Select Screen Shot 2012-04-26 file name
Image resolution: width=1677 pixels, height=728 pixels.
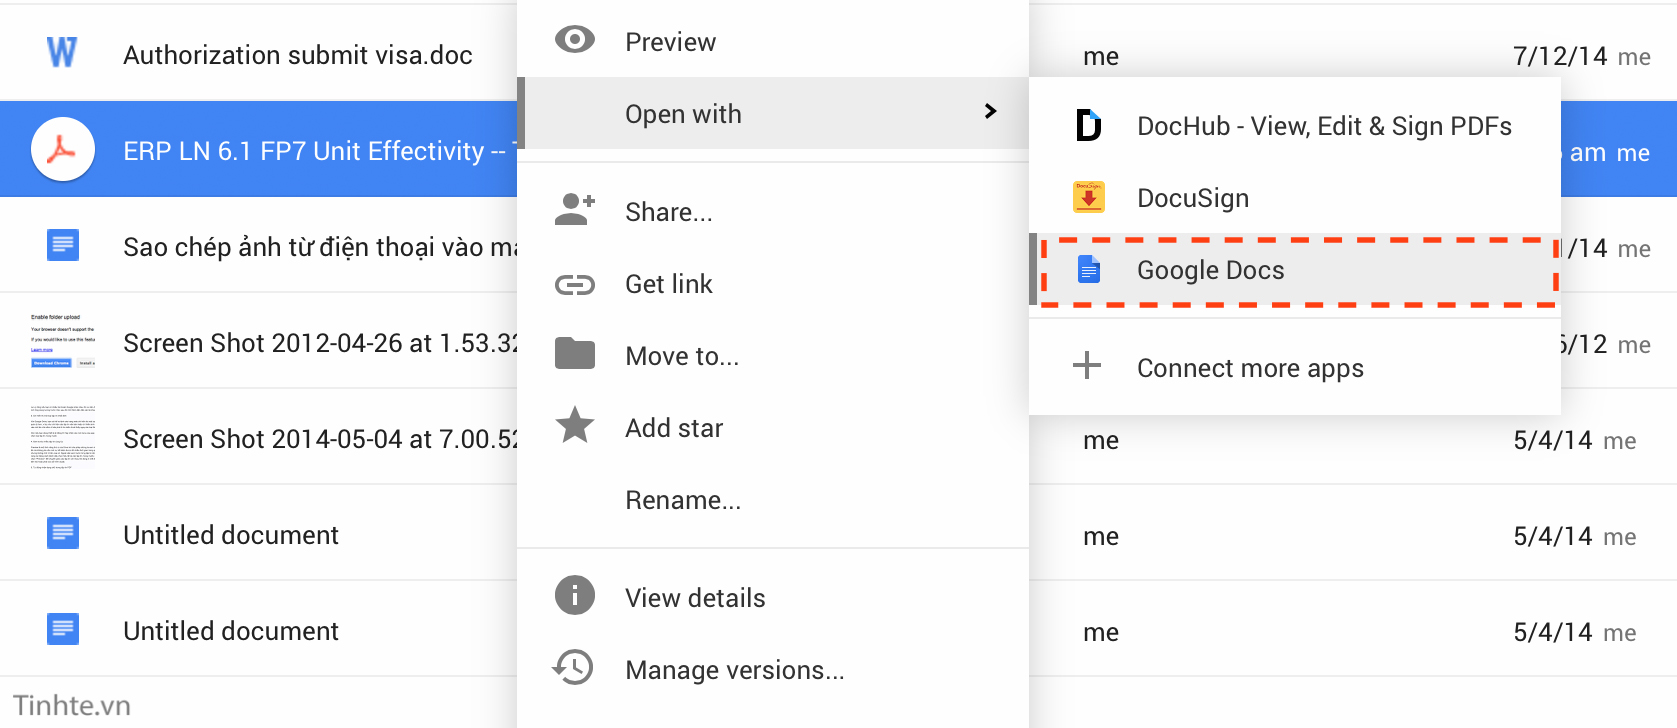coord(320,343)
